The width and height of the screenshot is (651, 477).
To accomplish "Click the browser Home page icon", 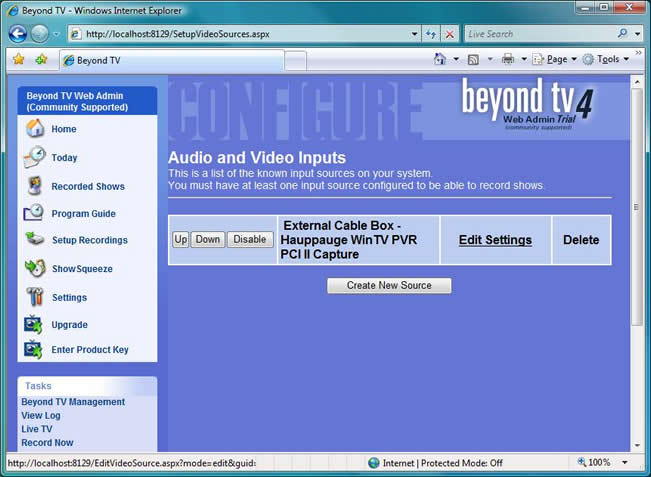I will point(440,59).
